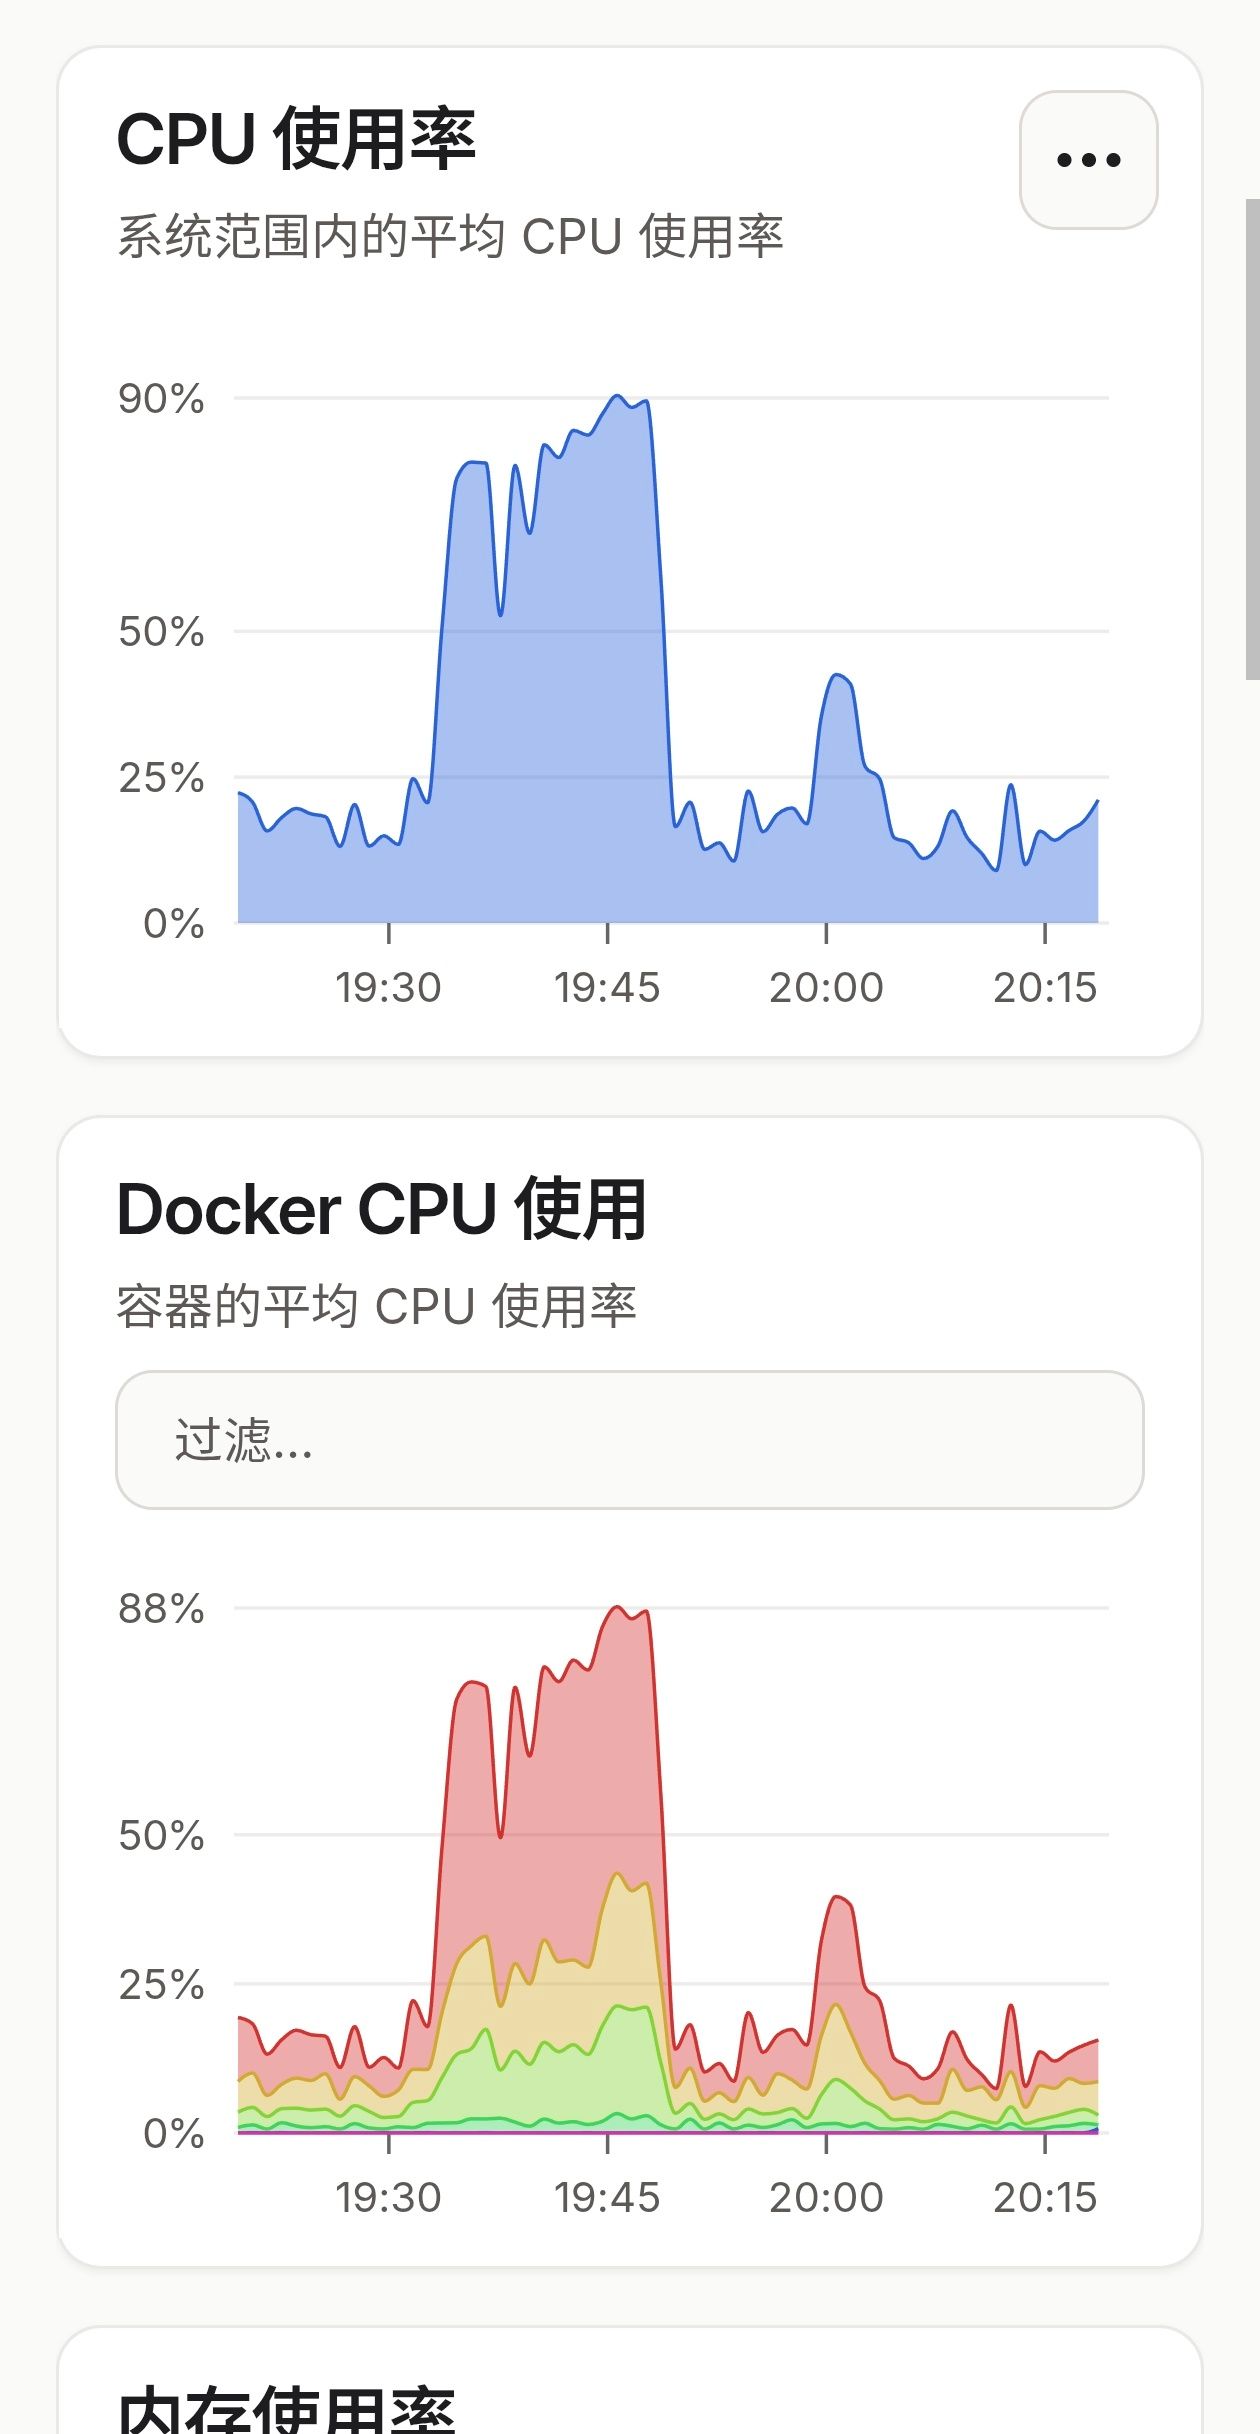The height and width of the screenshot is (2434, 1260).
Task: Click the CPU 使用率 card title
Action: point(296,138)
